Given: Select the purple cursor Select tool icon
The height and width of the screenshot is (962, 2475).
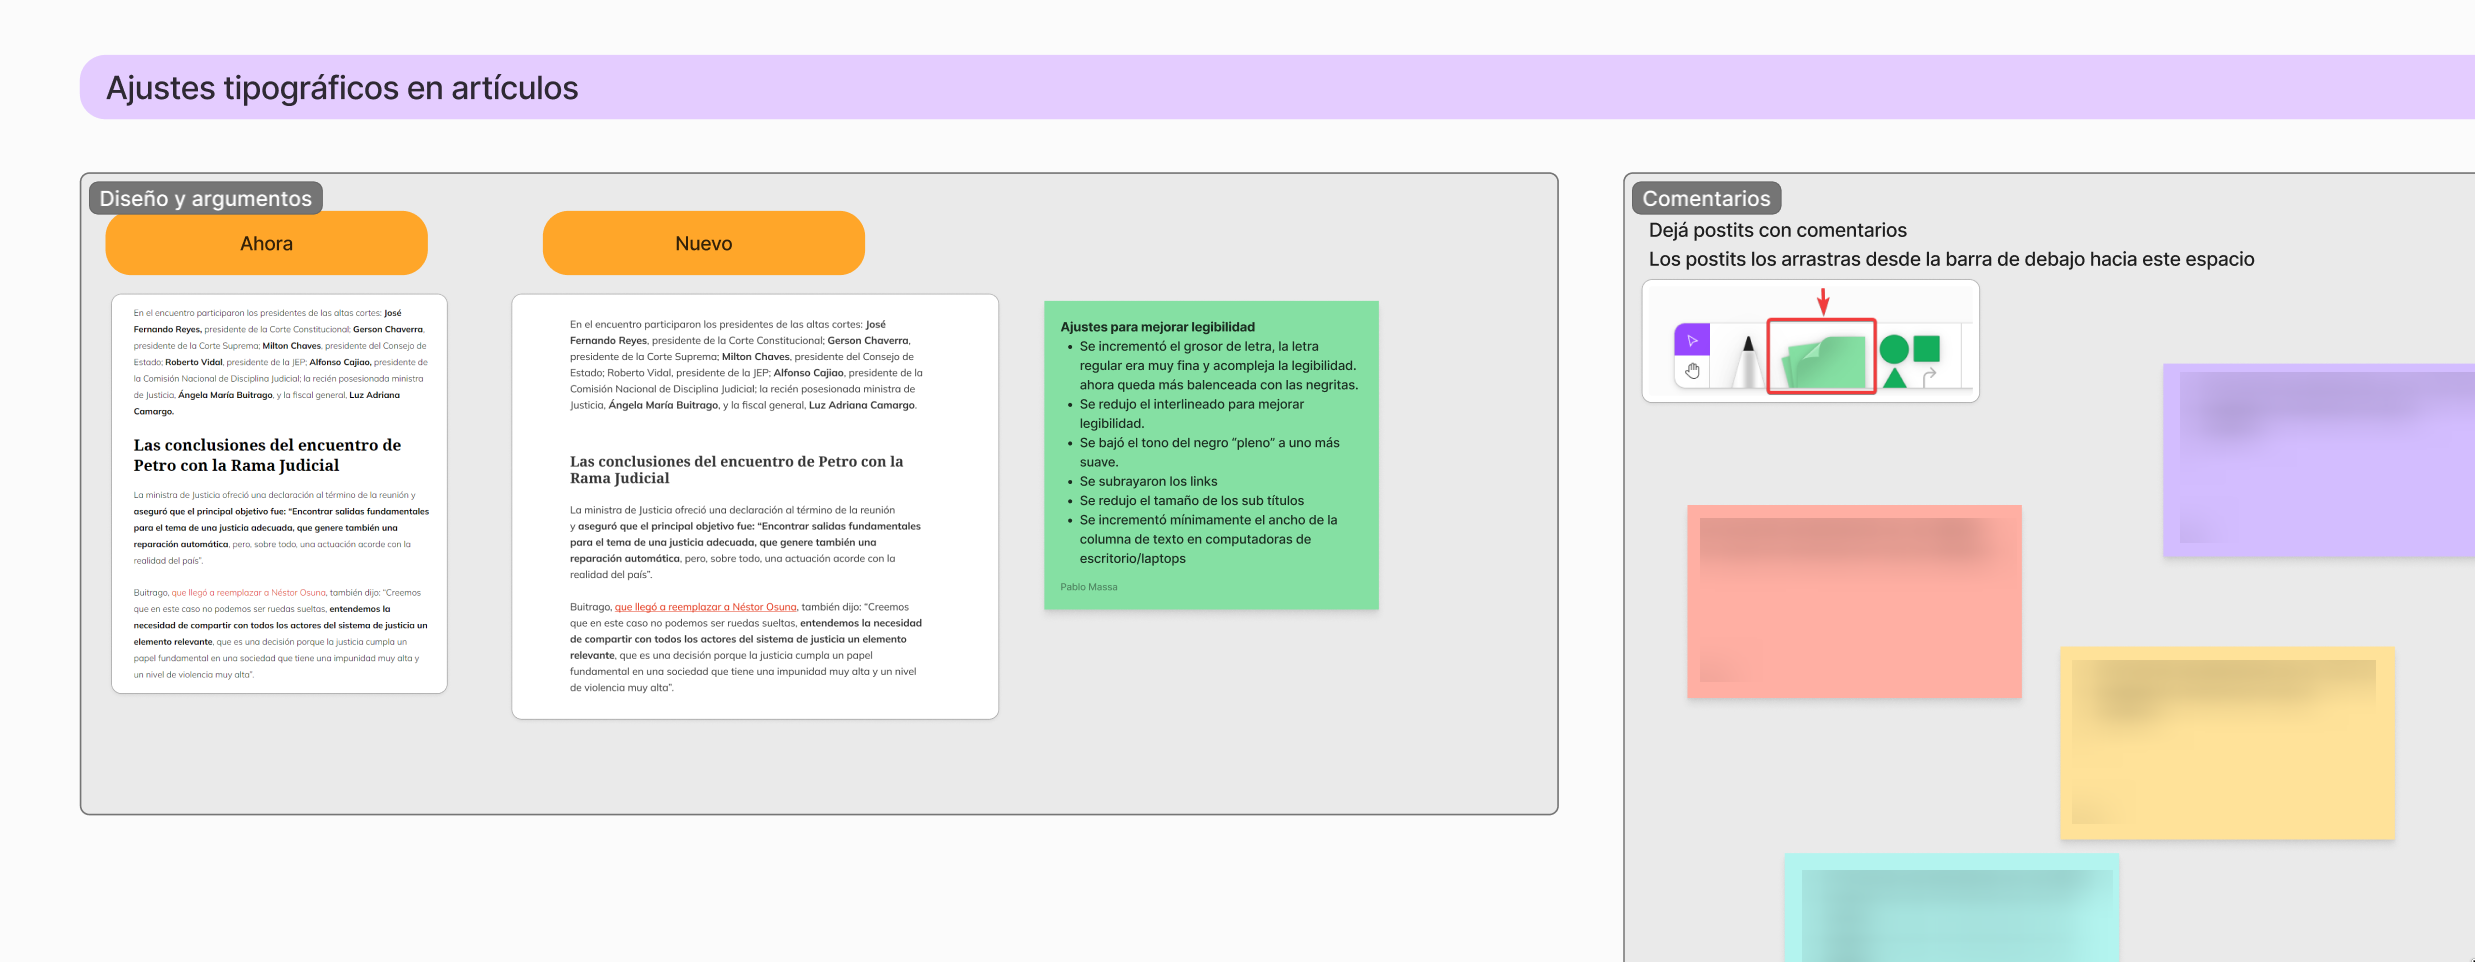Looking at the screenshot, I should 1692,341.
